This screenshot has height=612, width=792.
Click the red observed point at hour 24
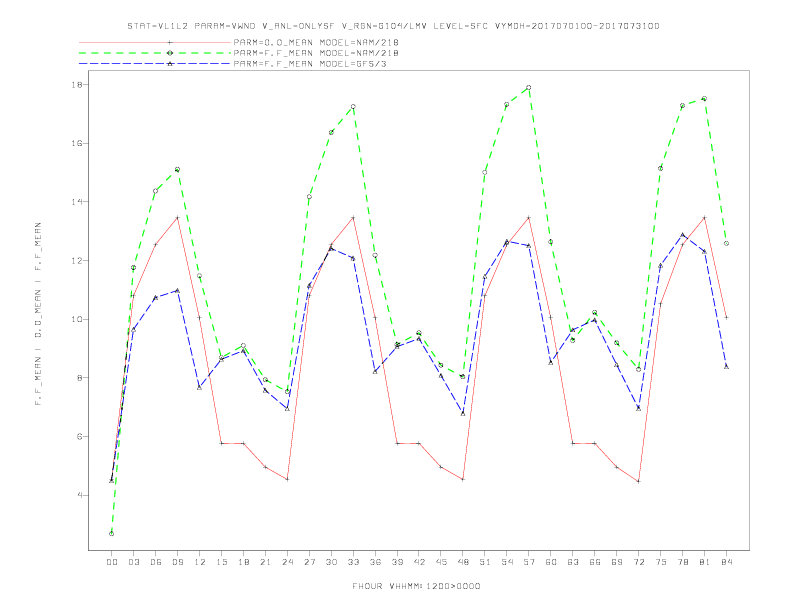[287, 479]
